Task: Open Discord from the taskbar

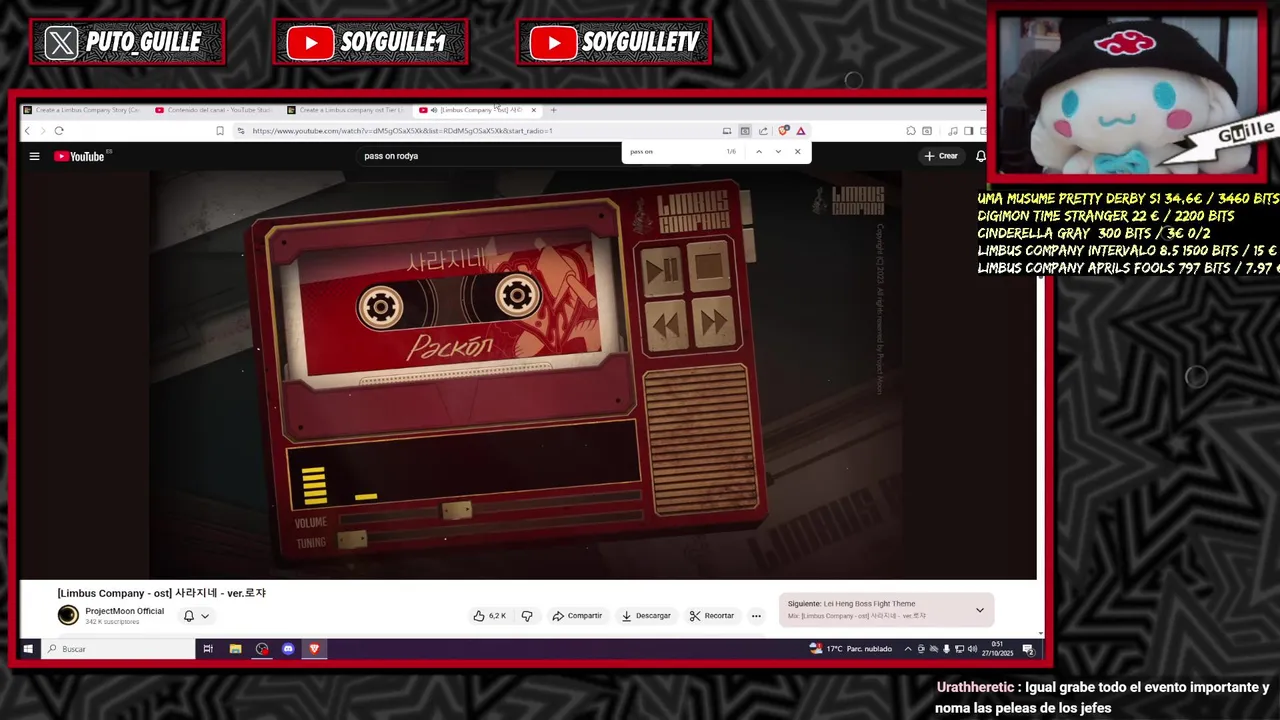Action: click(288, 649)
